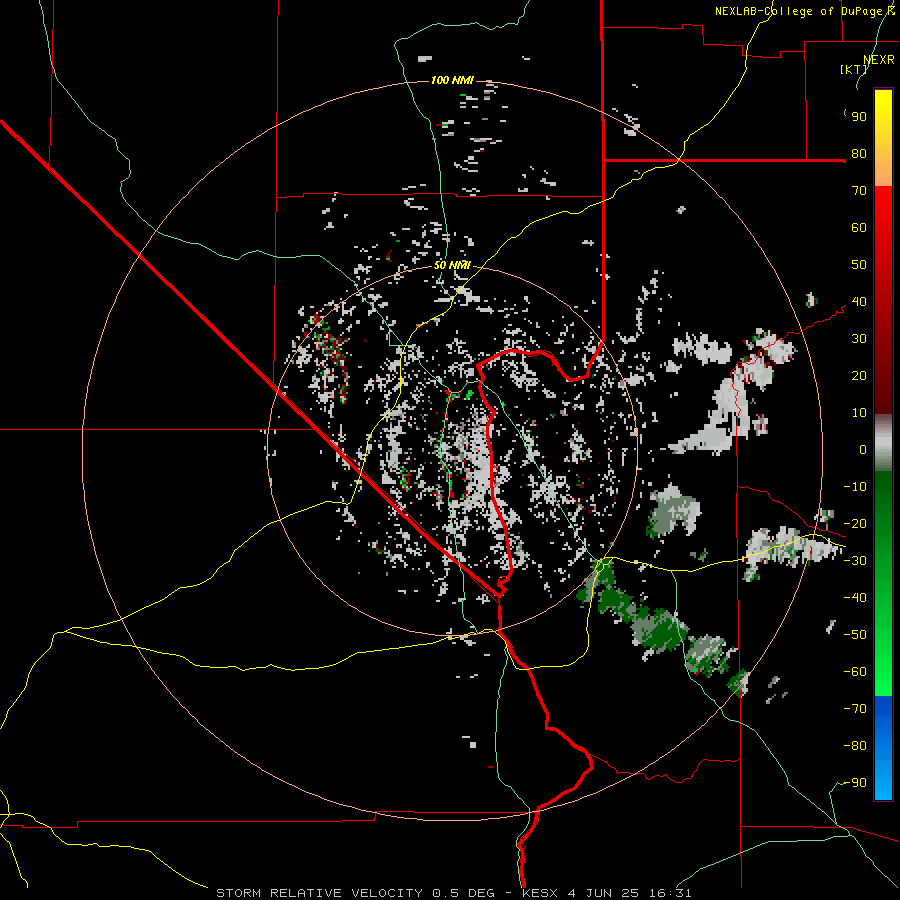The image size is (900, 900).
Task: Click the gray zero-velocity segment of the color scale
Action: click(883, 443)
